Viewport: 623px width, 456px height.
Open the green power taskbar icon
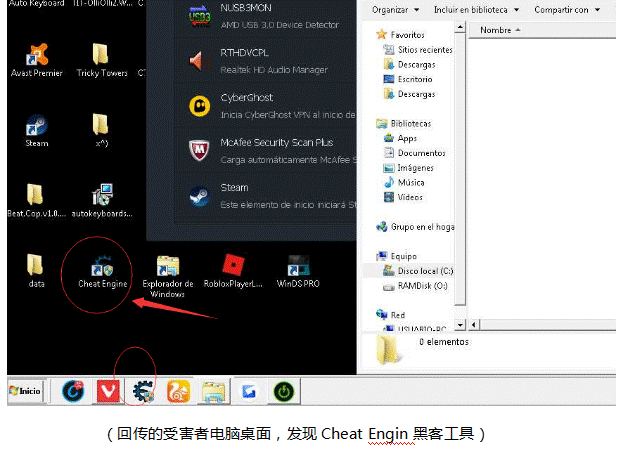[x=284, y=391]
